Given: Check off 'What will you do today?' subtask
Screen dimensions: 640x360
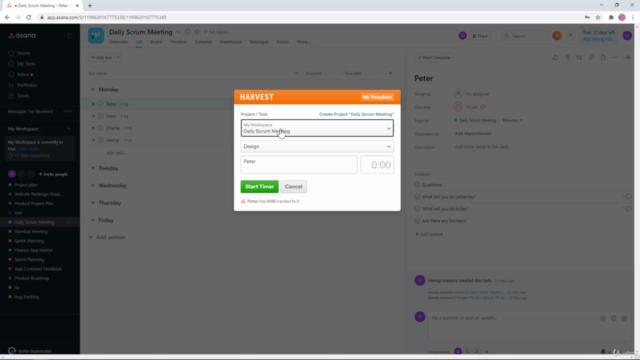Looking at the screenshot, I should 417,209.
